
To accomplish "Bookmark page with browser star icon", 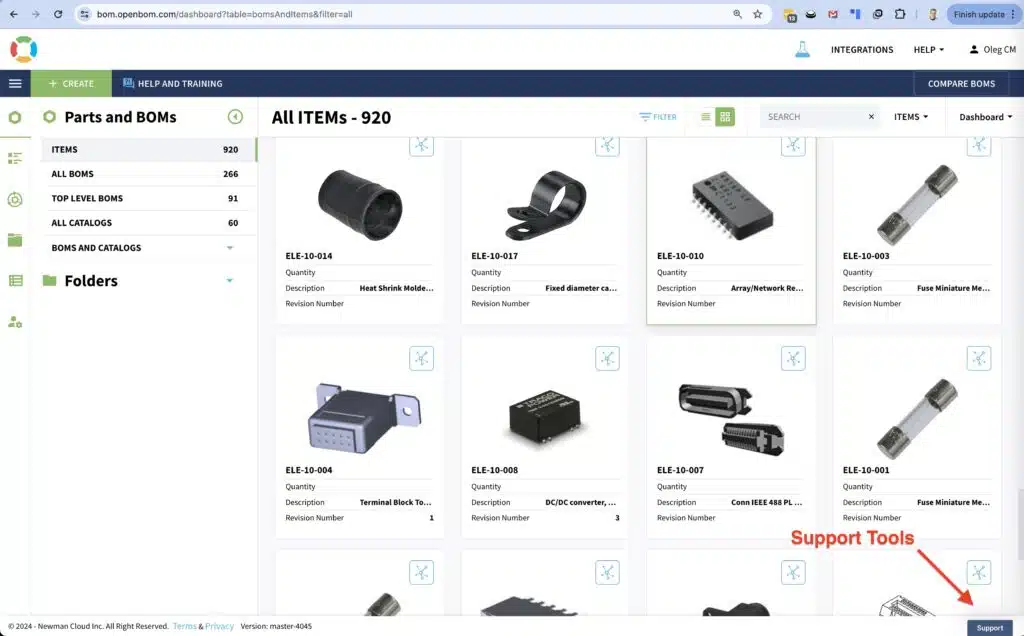I will click(758, 14).
